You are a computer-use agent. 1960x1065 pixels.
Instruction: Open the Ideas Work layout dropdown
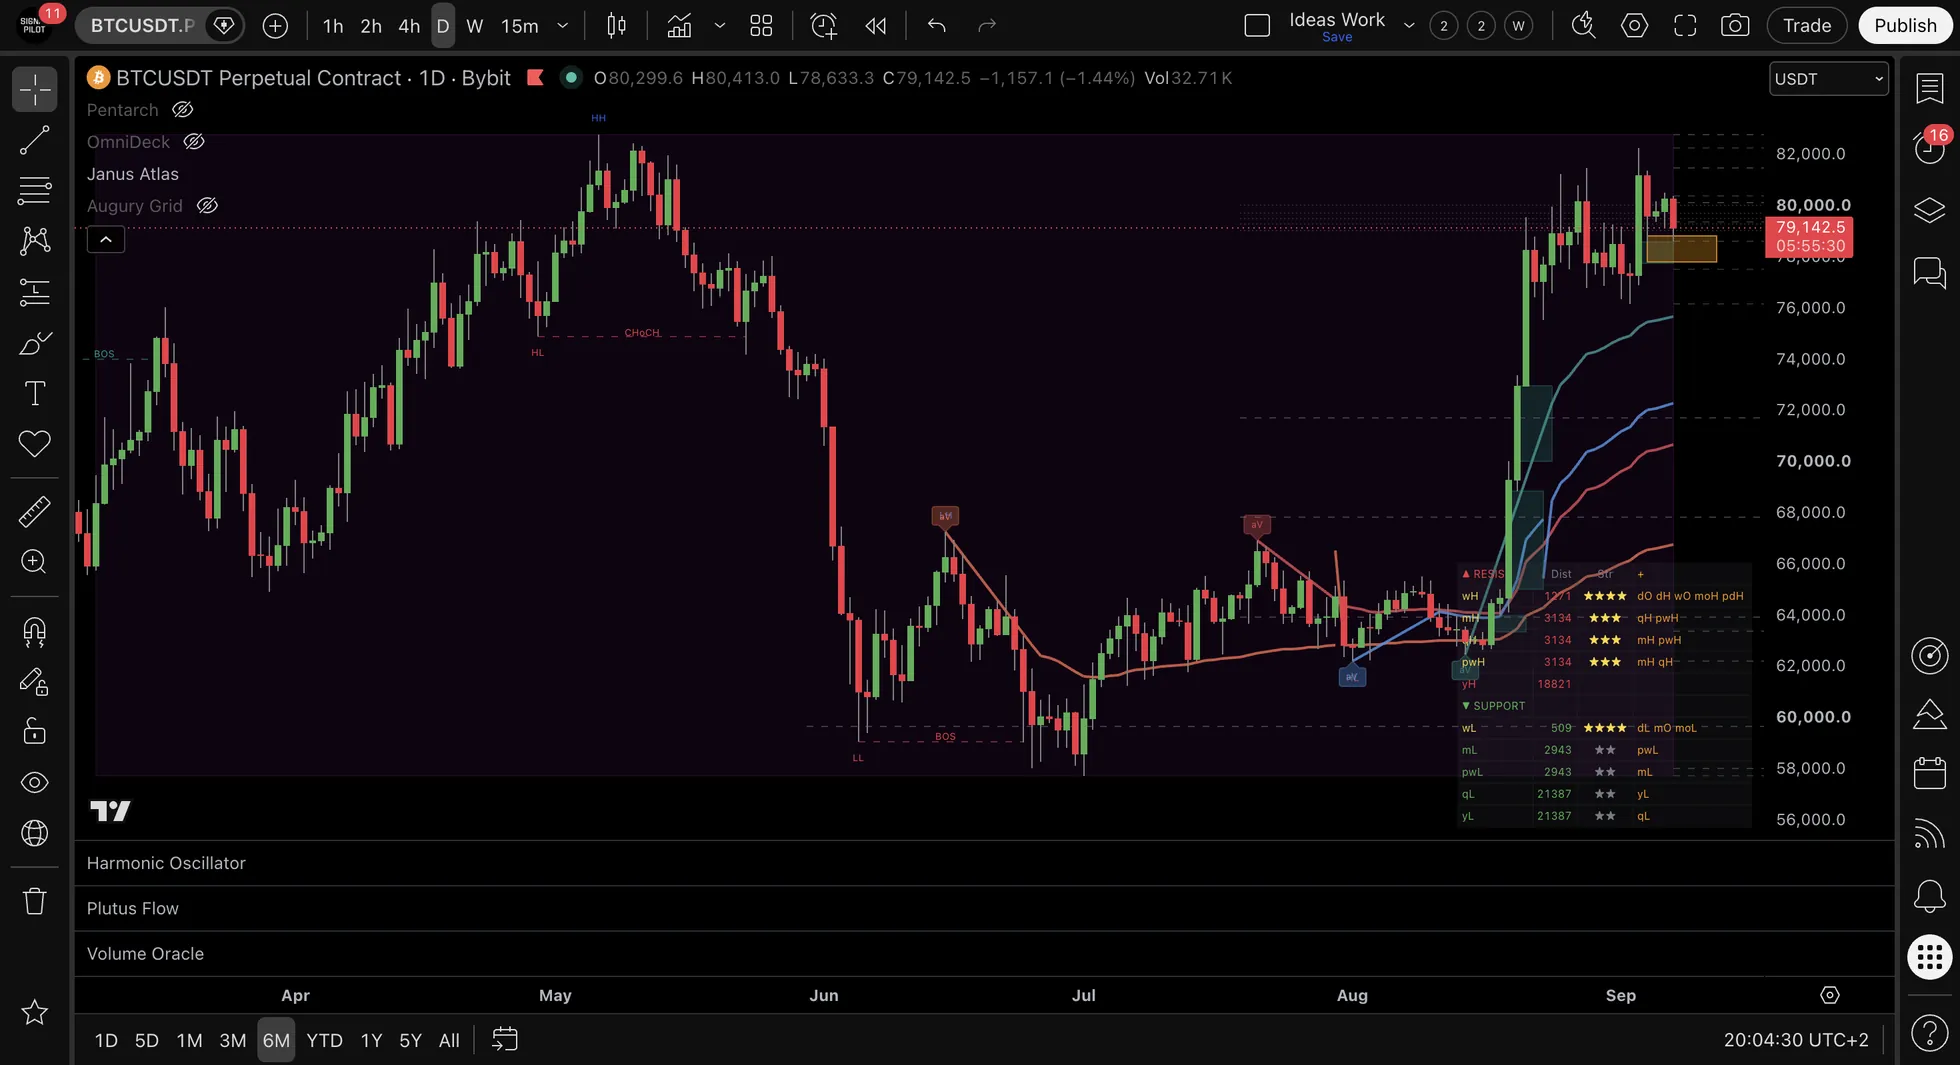pos(1409,26)
